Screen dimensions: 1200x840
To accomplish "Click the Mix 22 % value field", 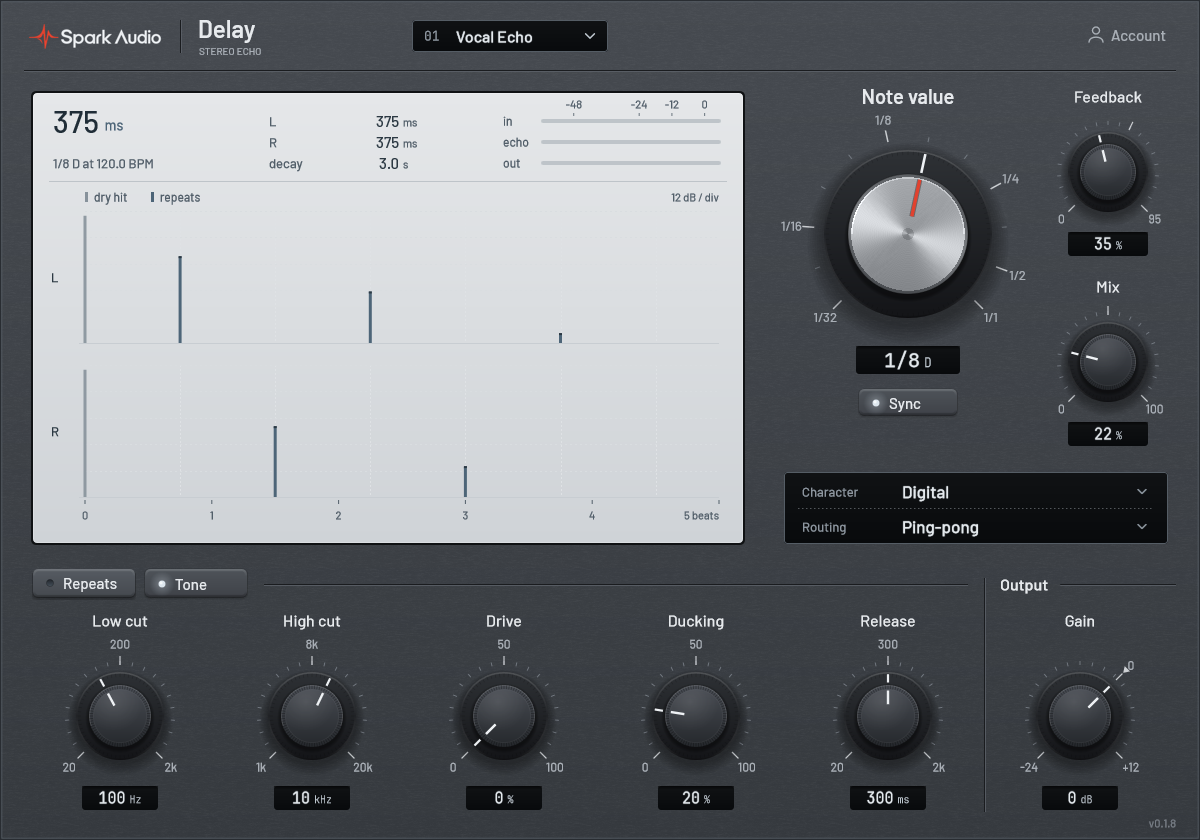I will click(1108, 434).
